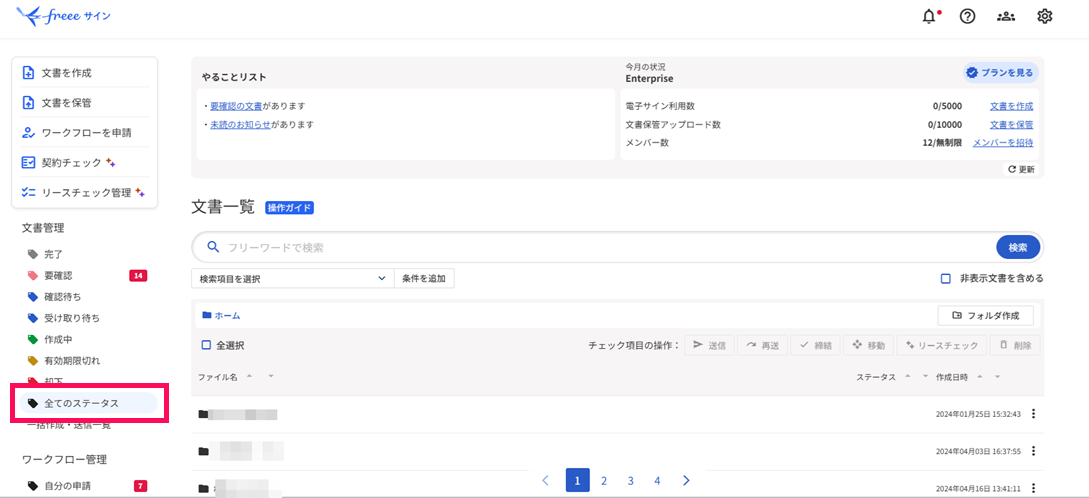Click the 要確認の文書 link
Viewport: 1089px width, 498px height.
point(235,106)
